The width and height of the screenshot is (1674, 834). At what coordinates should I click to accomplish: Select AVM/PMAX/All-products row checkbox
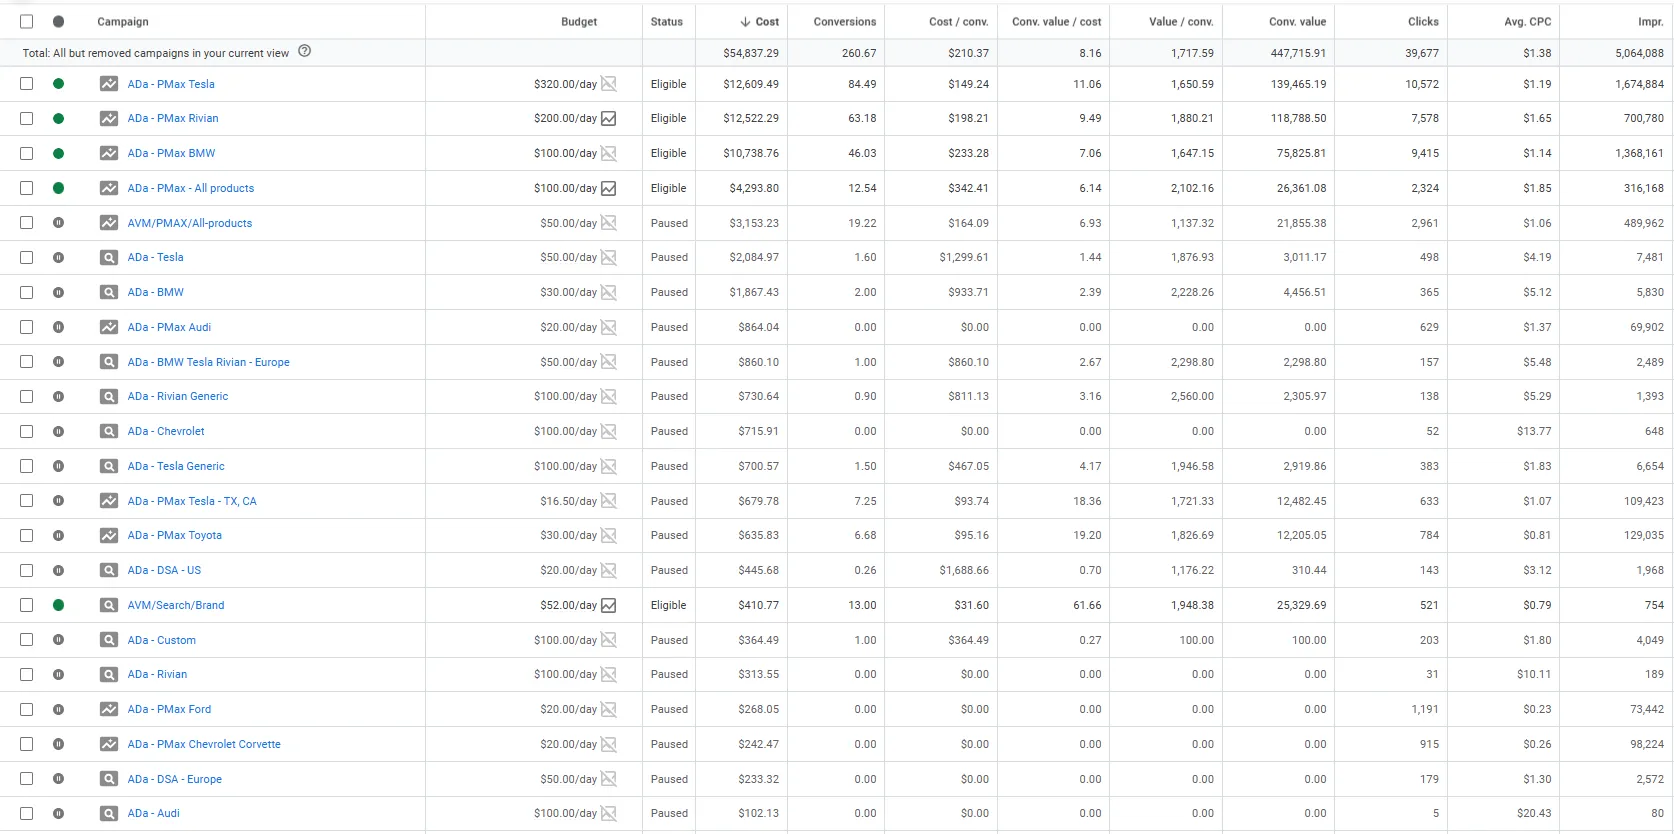coord(27,223)
